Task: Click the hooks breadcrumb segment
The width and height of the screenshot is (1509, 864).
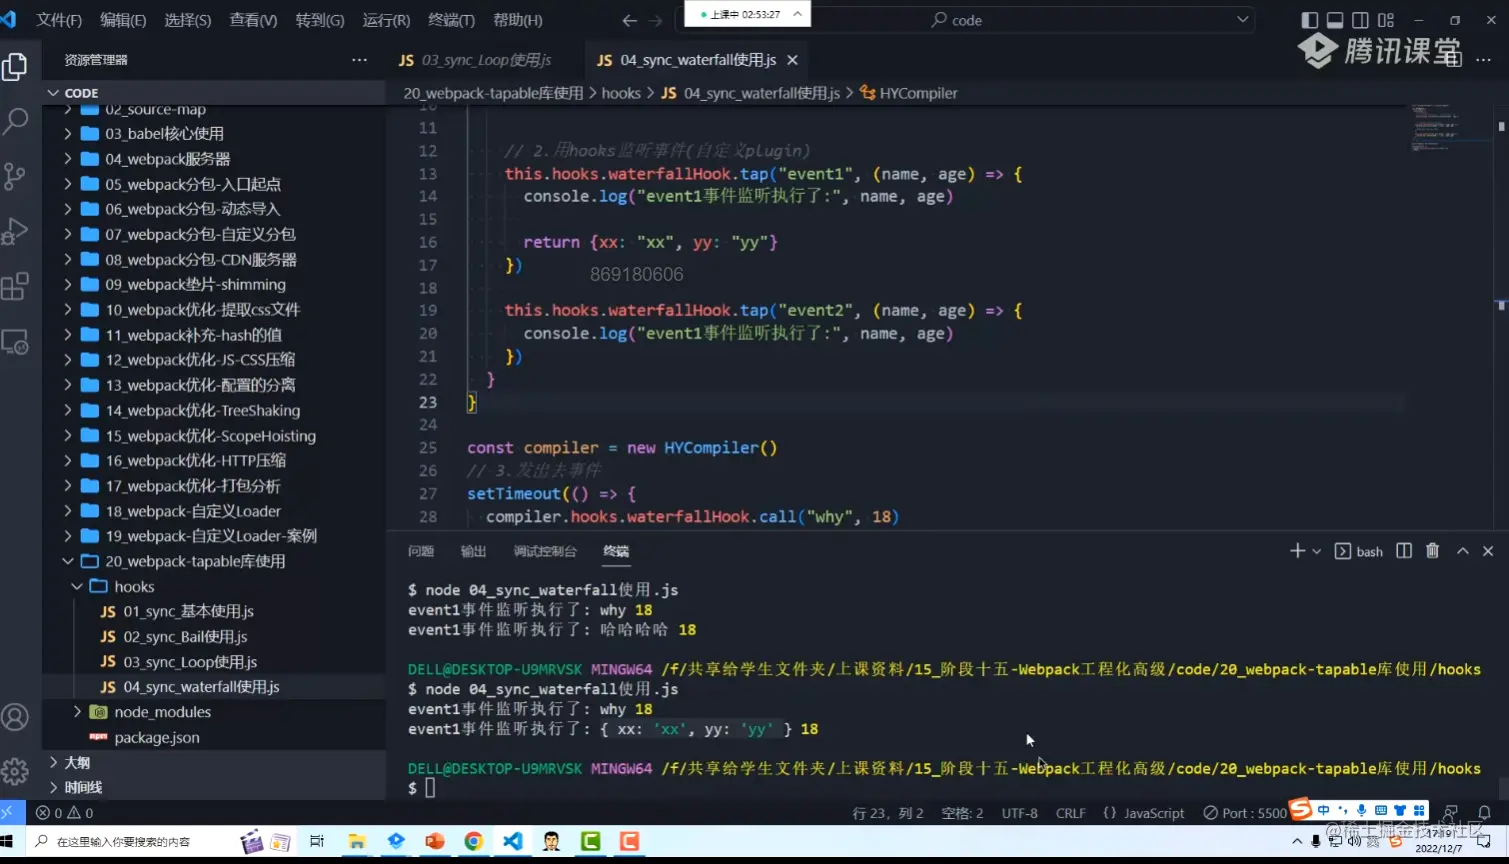Action: (621, 93)
